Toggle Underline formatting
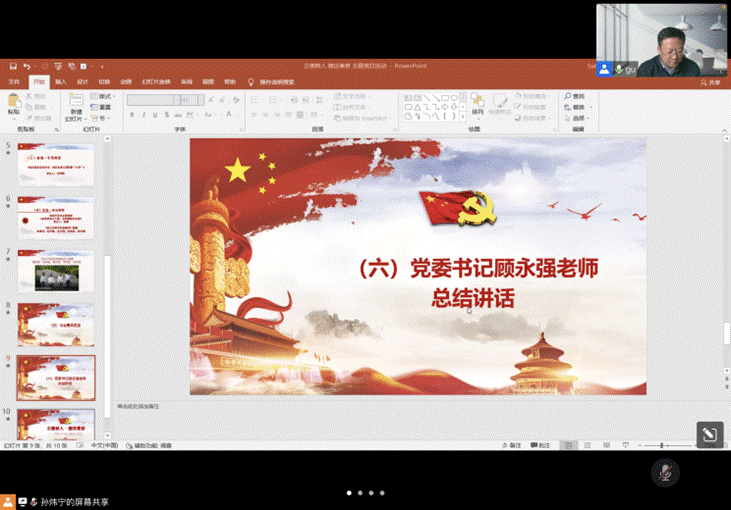Viewport: 731px width, 510px height. tap(155, 115)
